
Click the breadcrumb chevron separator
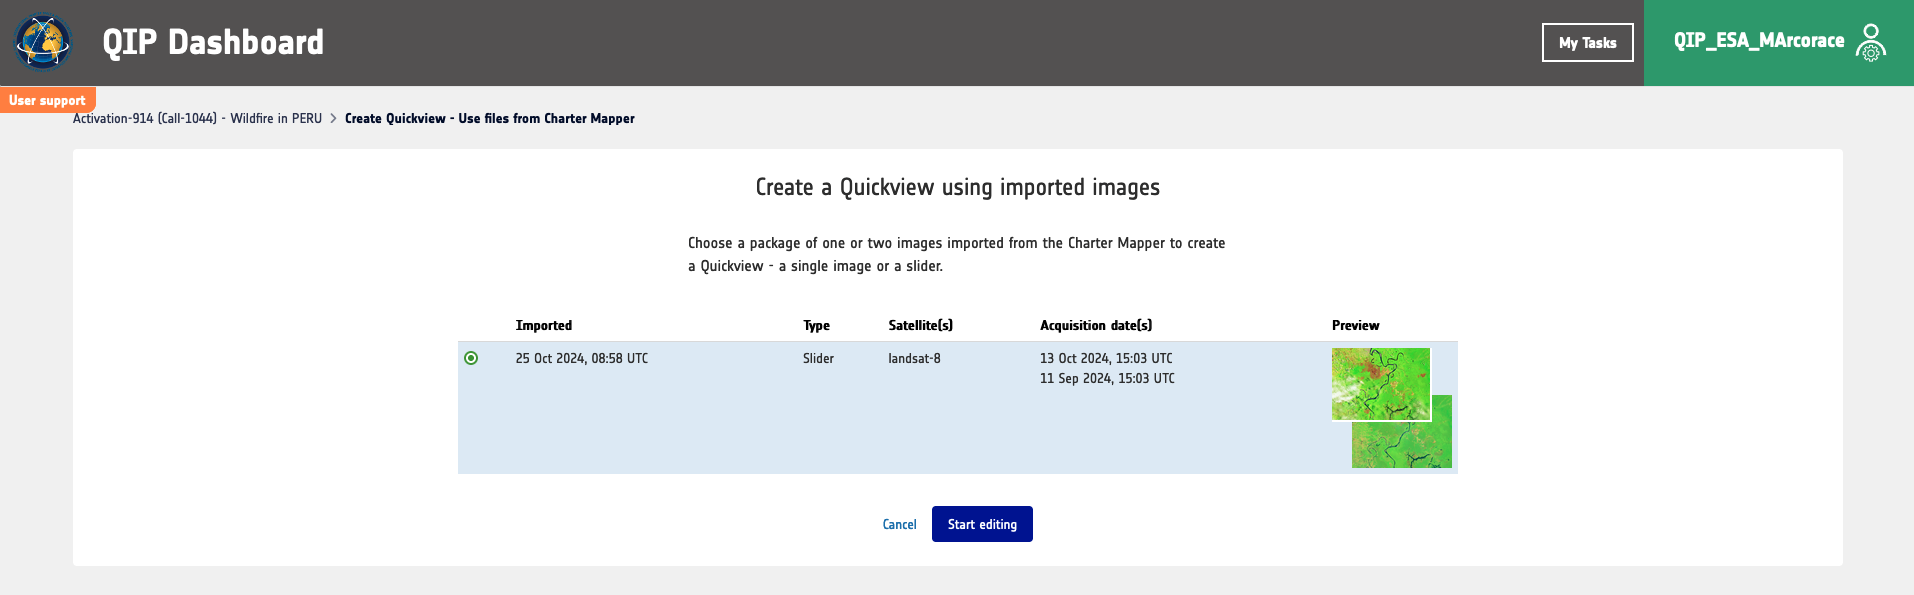pos(334,119)
